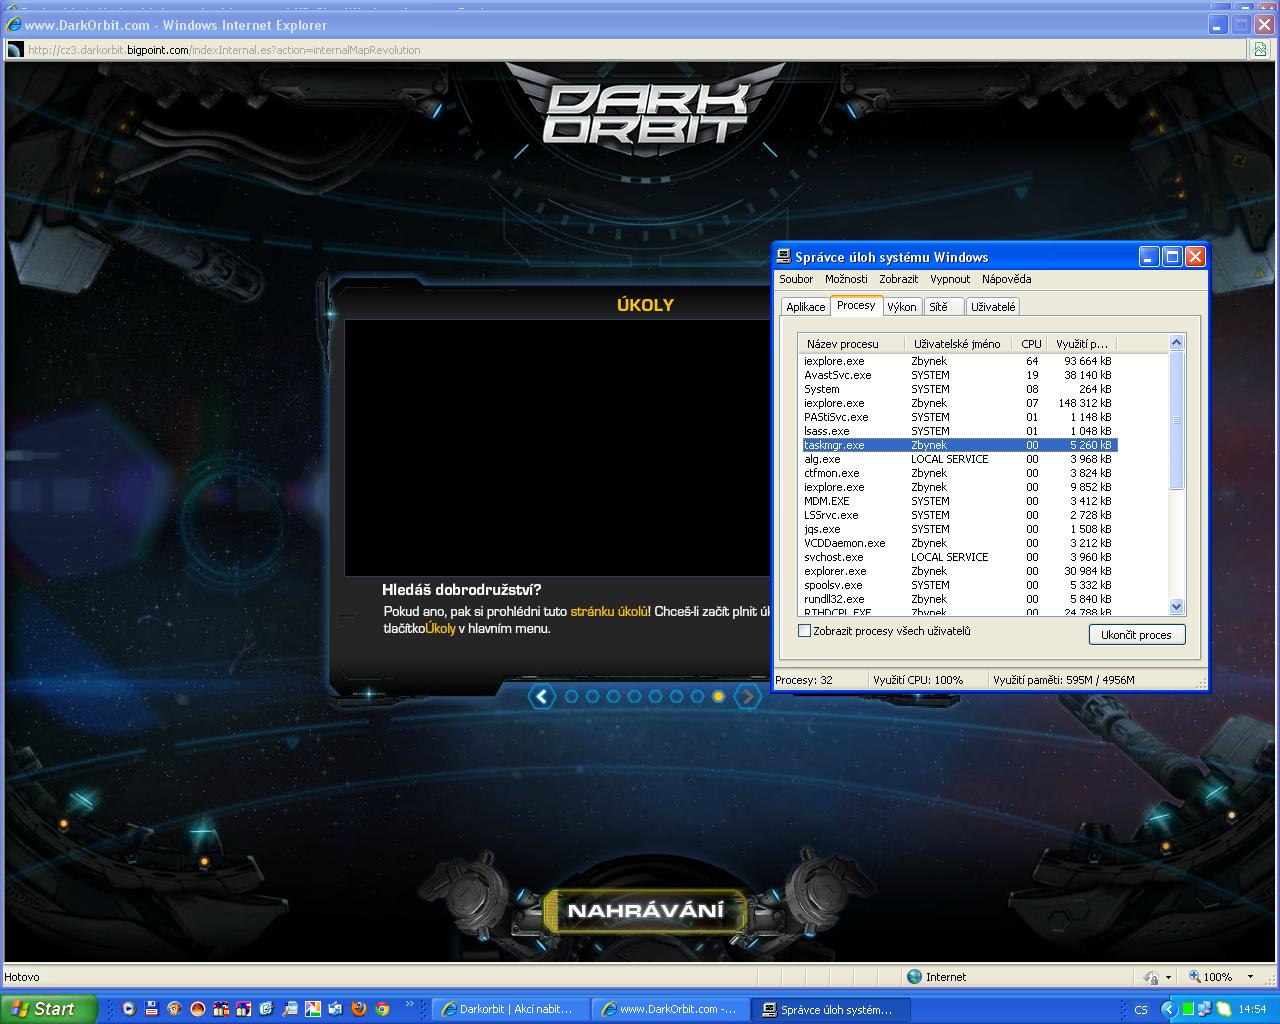Switch to www.DarkOrbit.com taskbar window
This screenshot has width=1280, height=1024.
(x=670, y=1009)
